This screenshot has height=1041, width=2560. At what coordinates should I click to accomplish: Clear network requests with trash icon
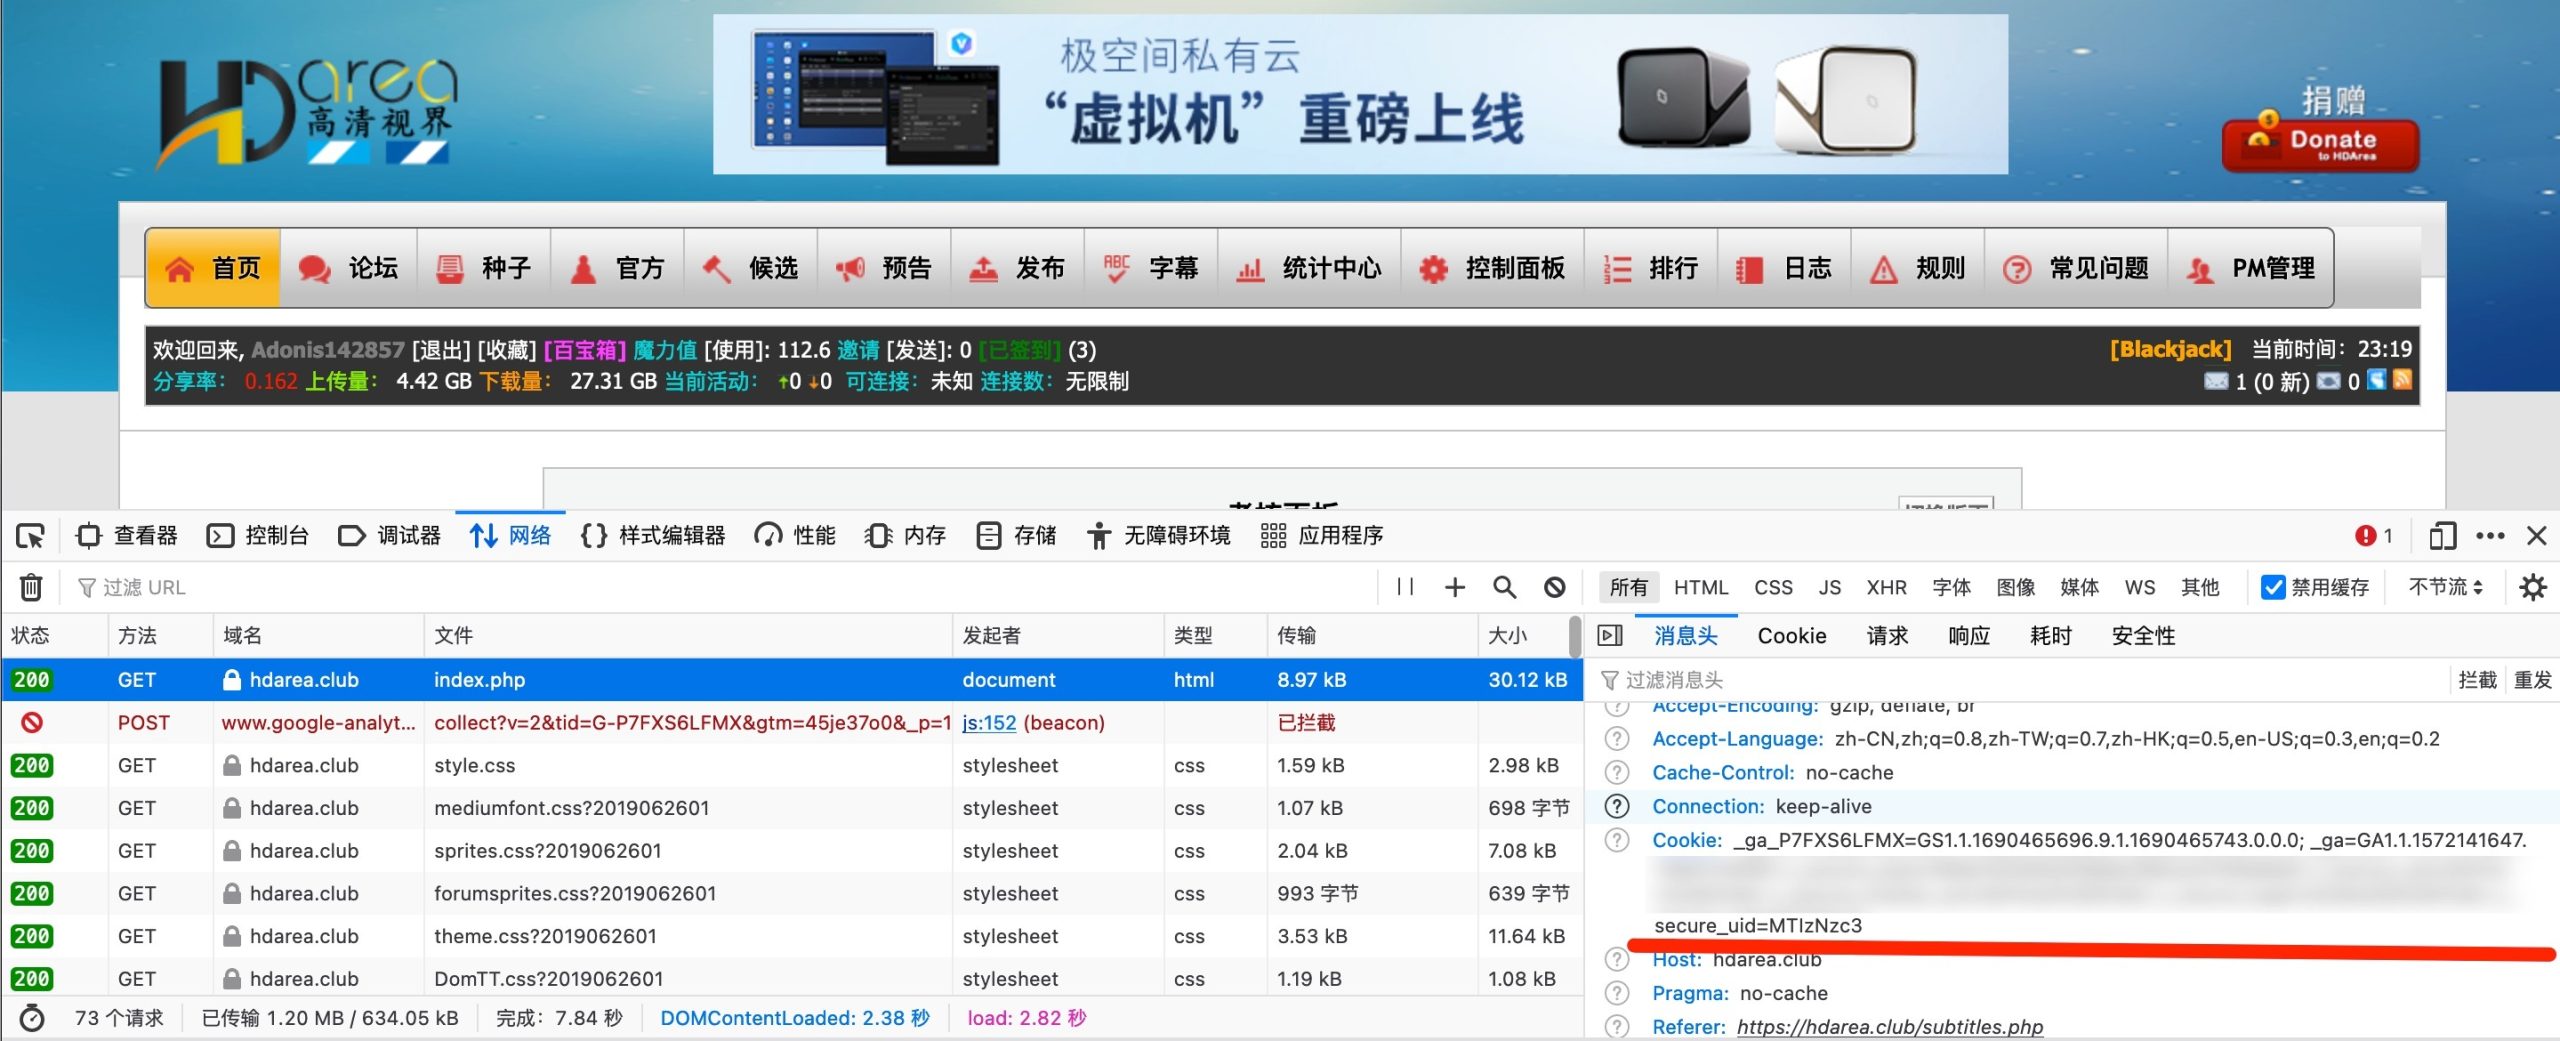[x=31, y=587]
